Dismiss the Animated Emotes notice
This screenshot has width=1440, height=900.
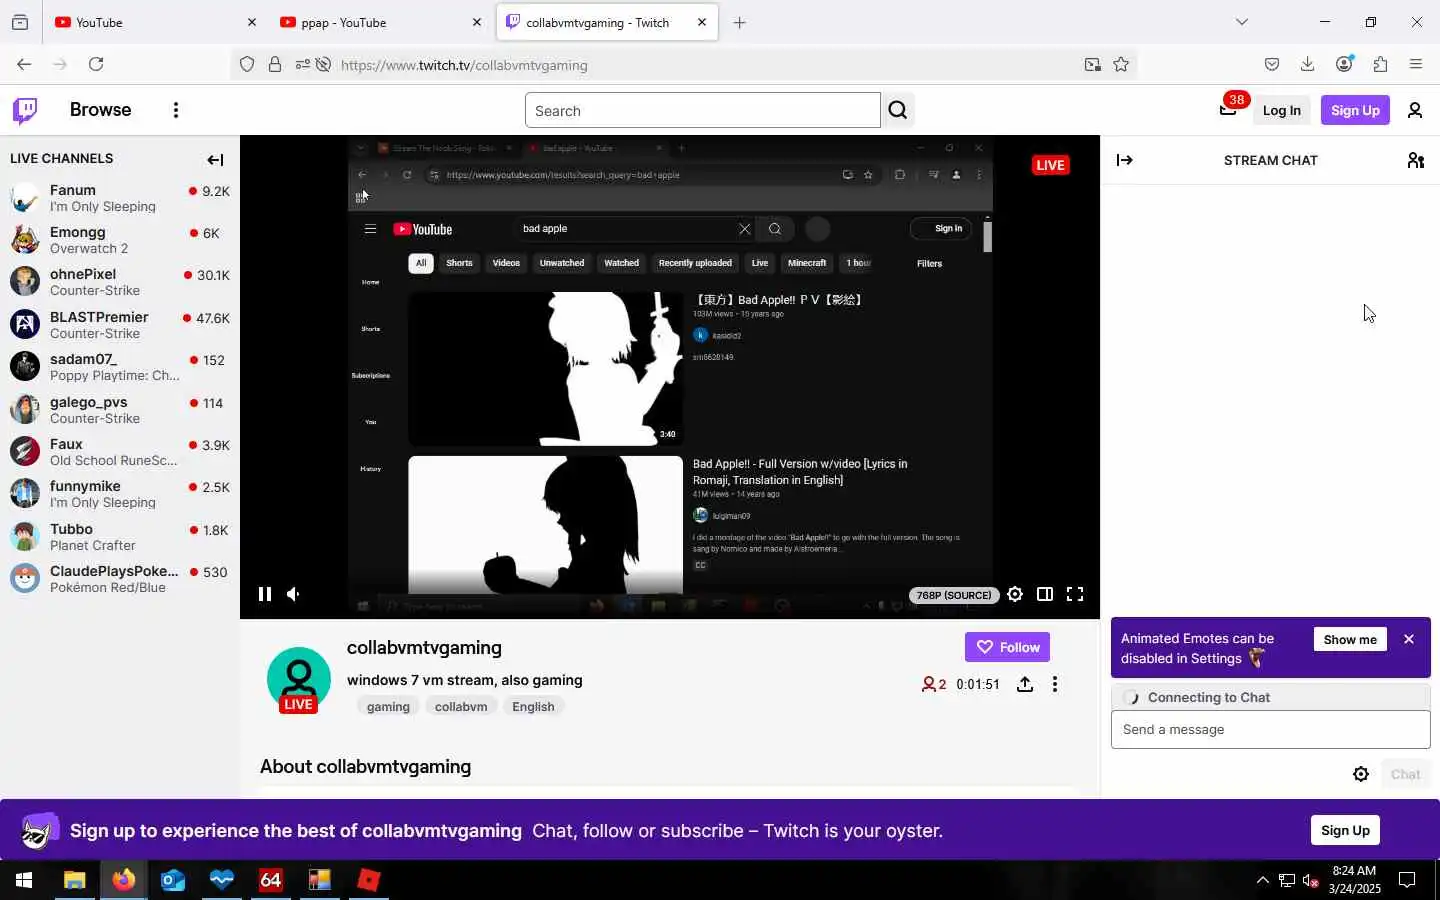(1409, 639)
